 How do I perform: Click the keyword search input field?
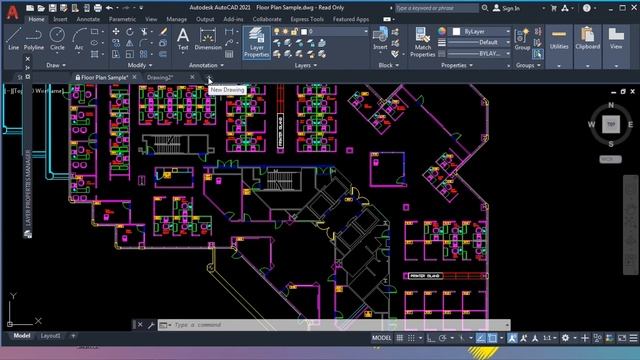point(436,8)
